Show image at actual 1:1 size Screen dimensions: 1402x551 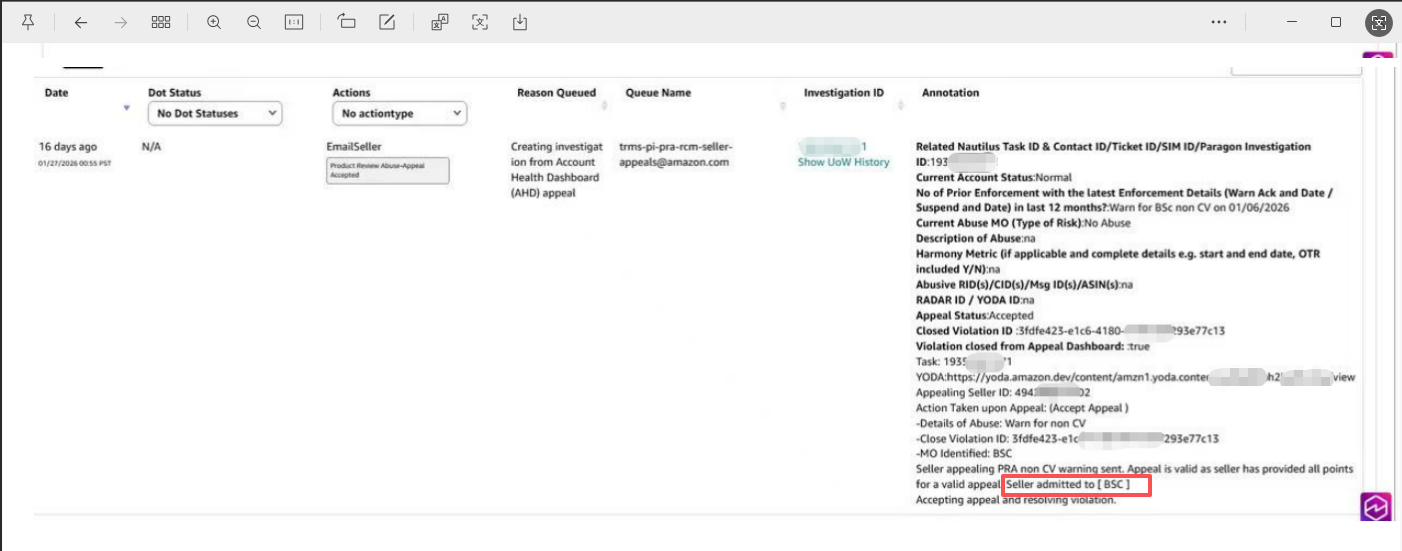click(294, 22)
